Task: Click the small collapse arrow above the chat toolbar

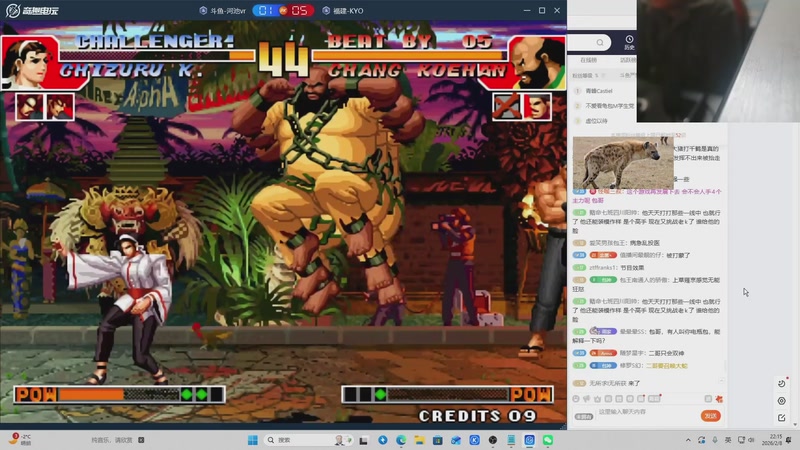Action: (721, 380)
